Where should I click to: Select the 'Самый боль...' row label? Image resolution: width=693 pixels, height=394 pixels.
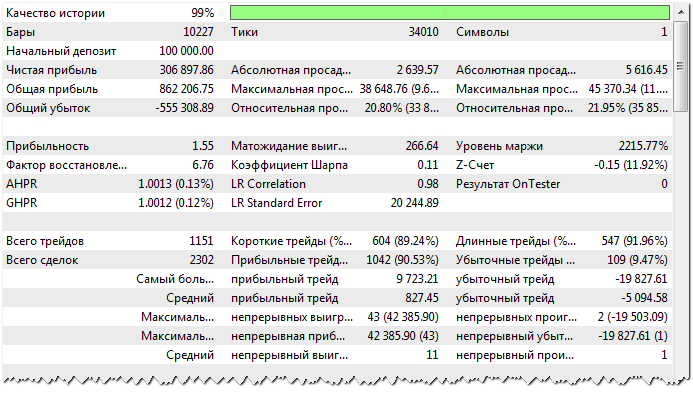(175, 279)
